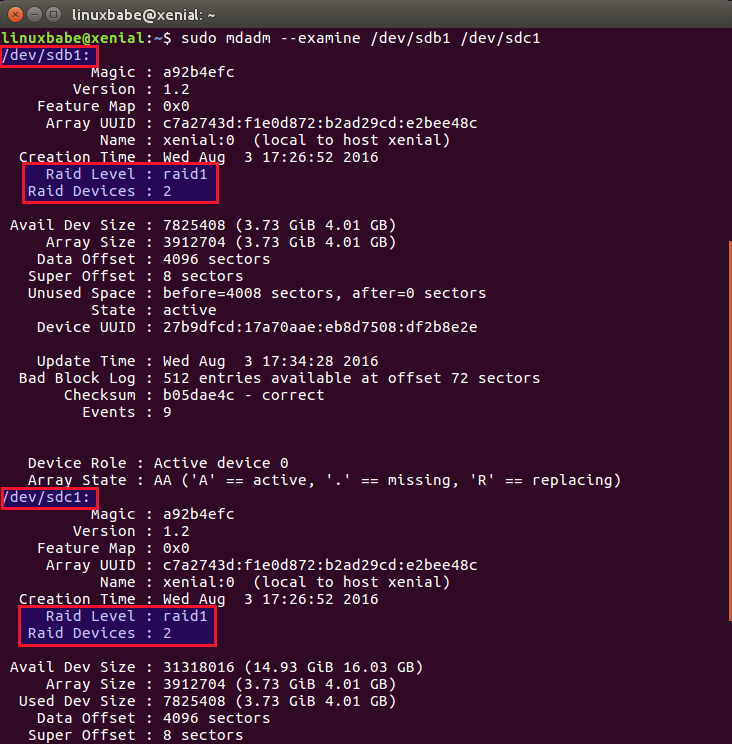Maximize the terminal window
Screen dimensions: 732x744
tap(54, 15)
